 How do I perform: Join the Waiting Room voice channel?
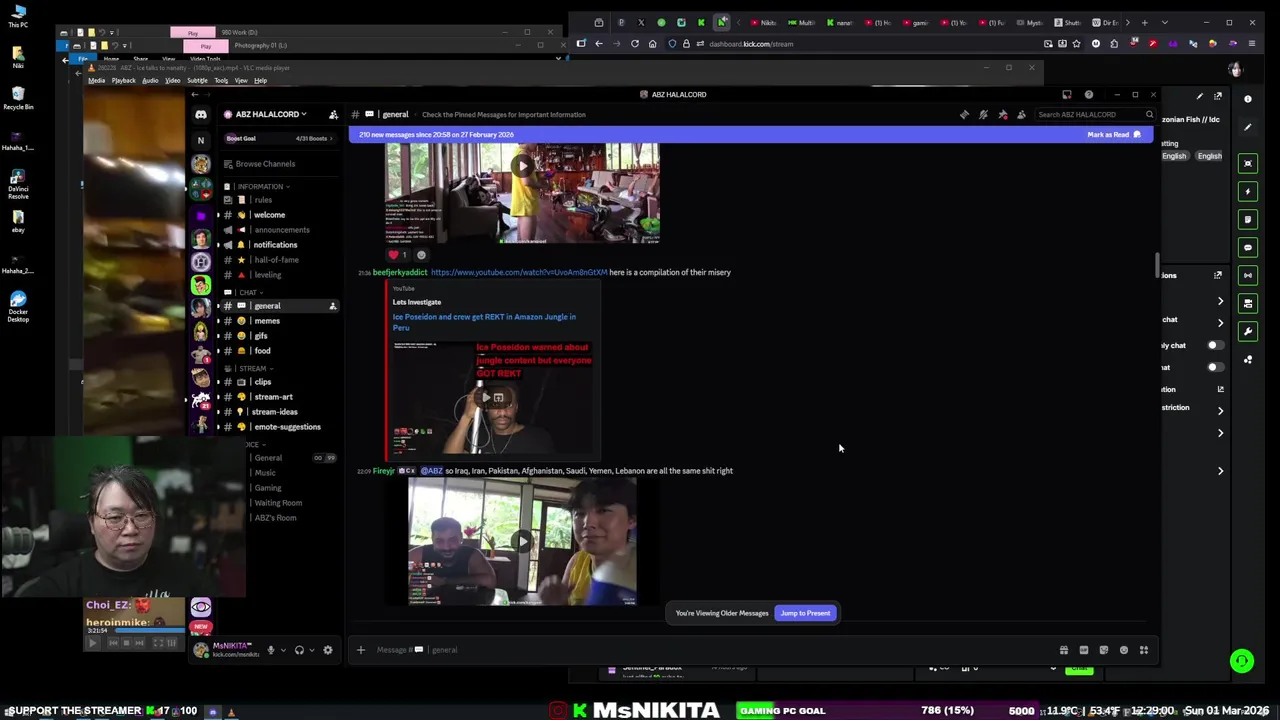tap(278, 503)
